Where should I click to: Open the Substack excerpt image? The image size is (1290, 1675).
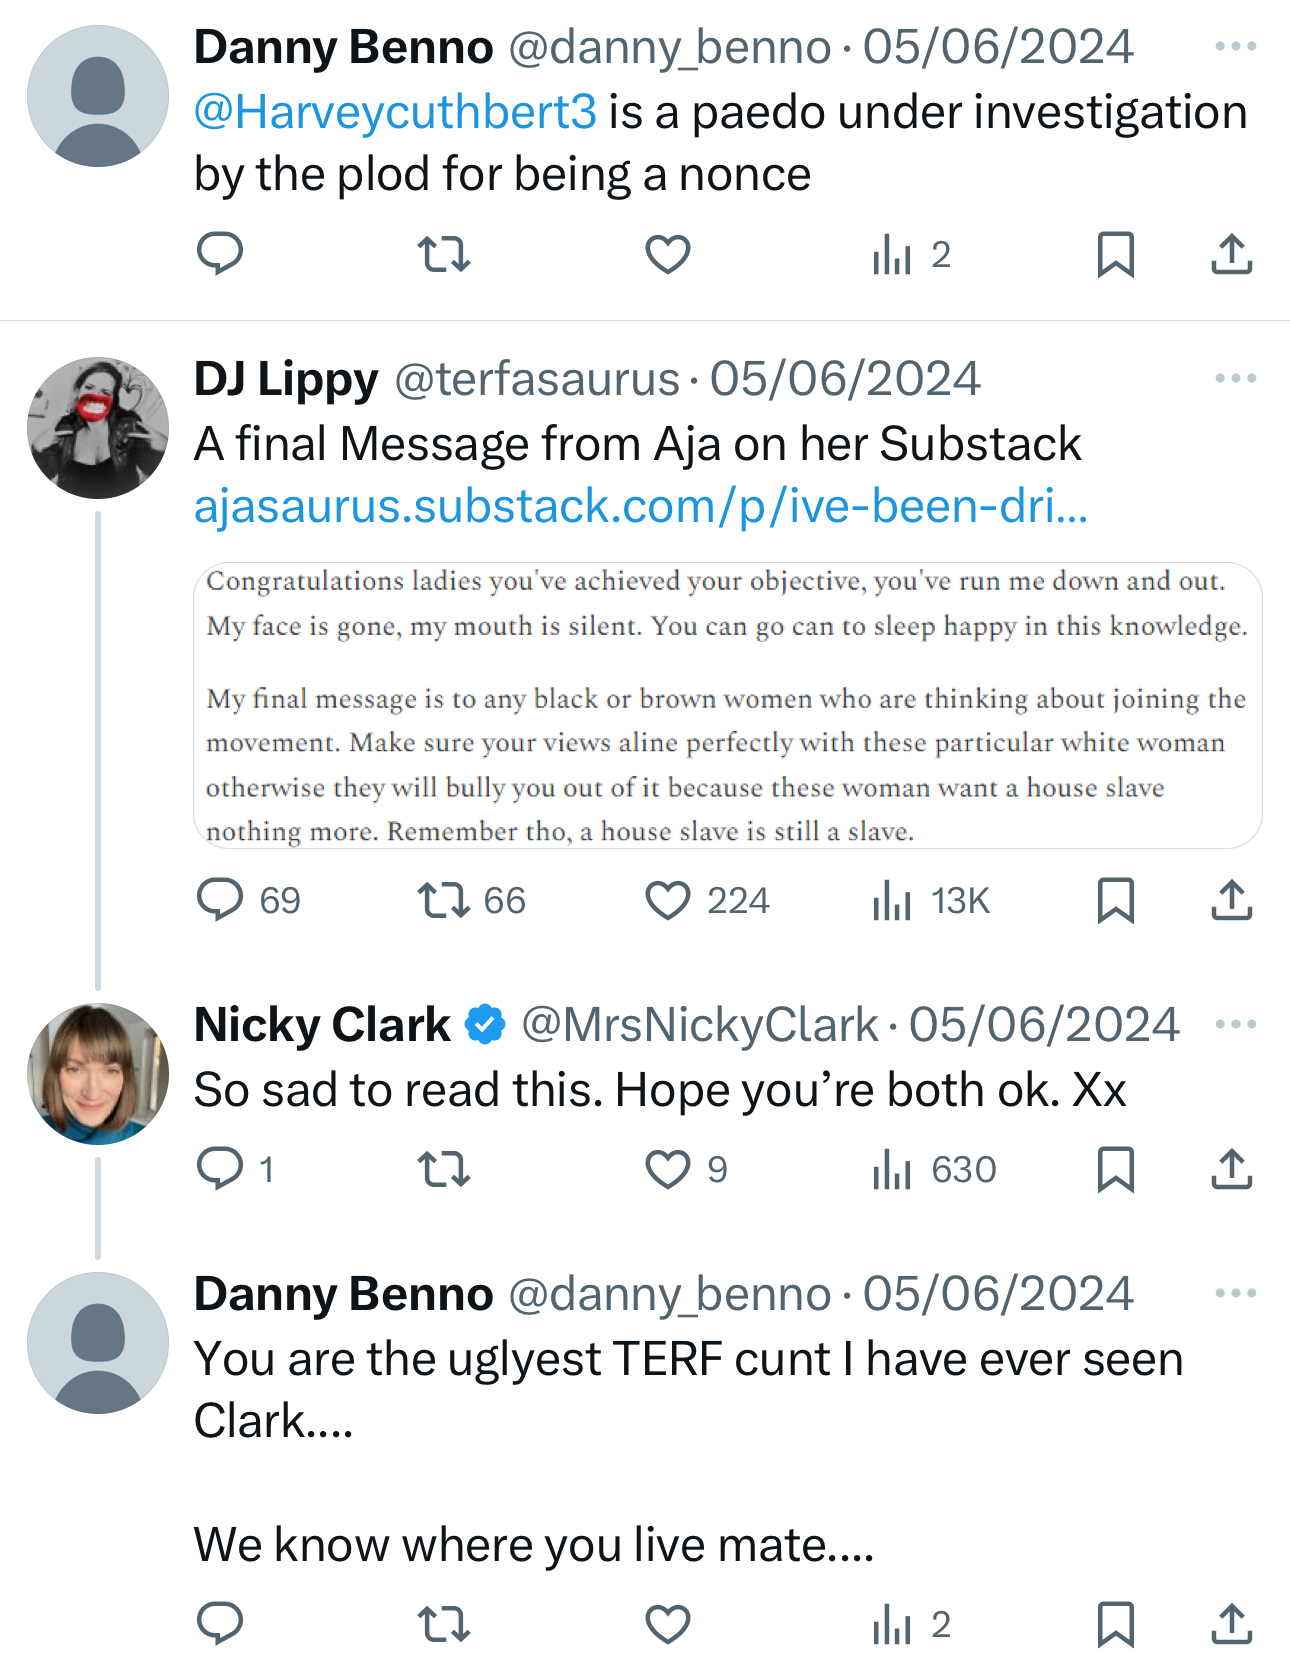pyautogui.click(x=727, y=706)
